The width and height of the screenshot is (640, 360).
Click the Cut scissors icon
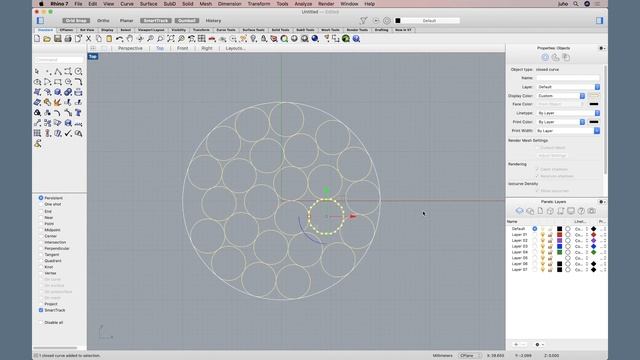point(88,39)
